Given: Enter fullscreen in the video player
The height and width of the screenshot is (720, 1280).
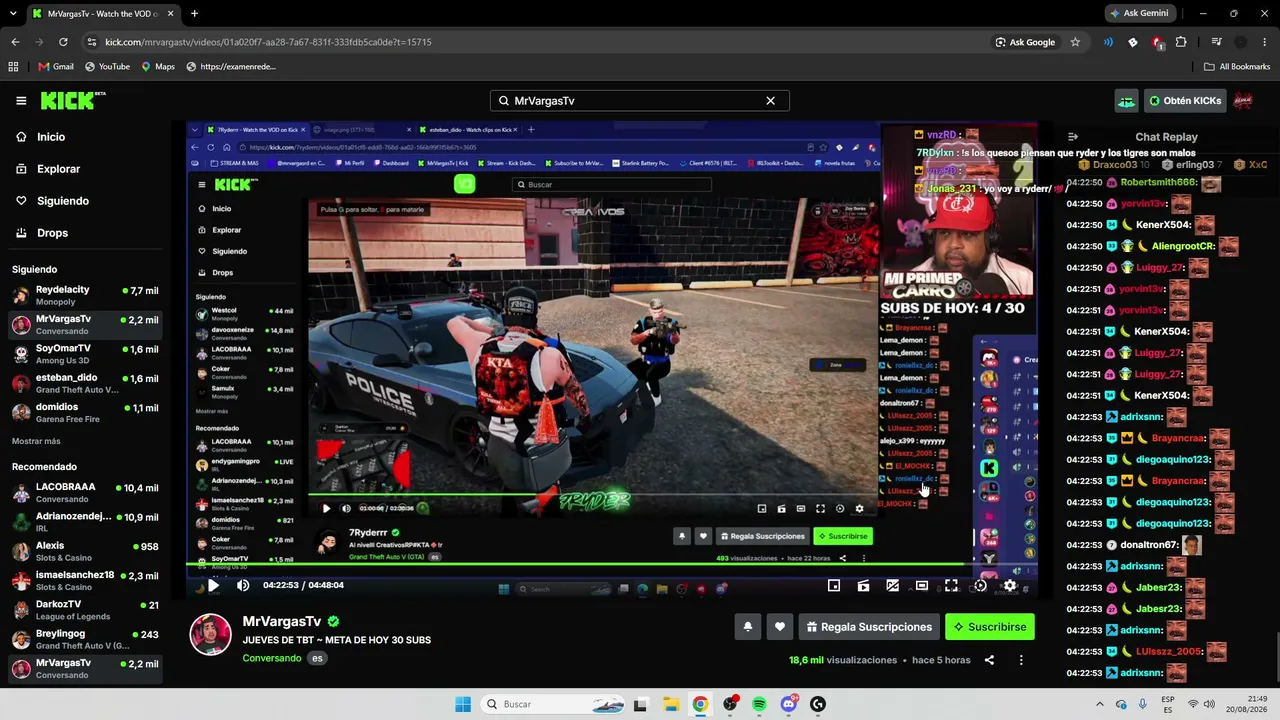Looking at the screenshot, I should coord(951,586).
